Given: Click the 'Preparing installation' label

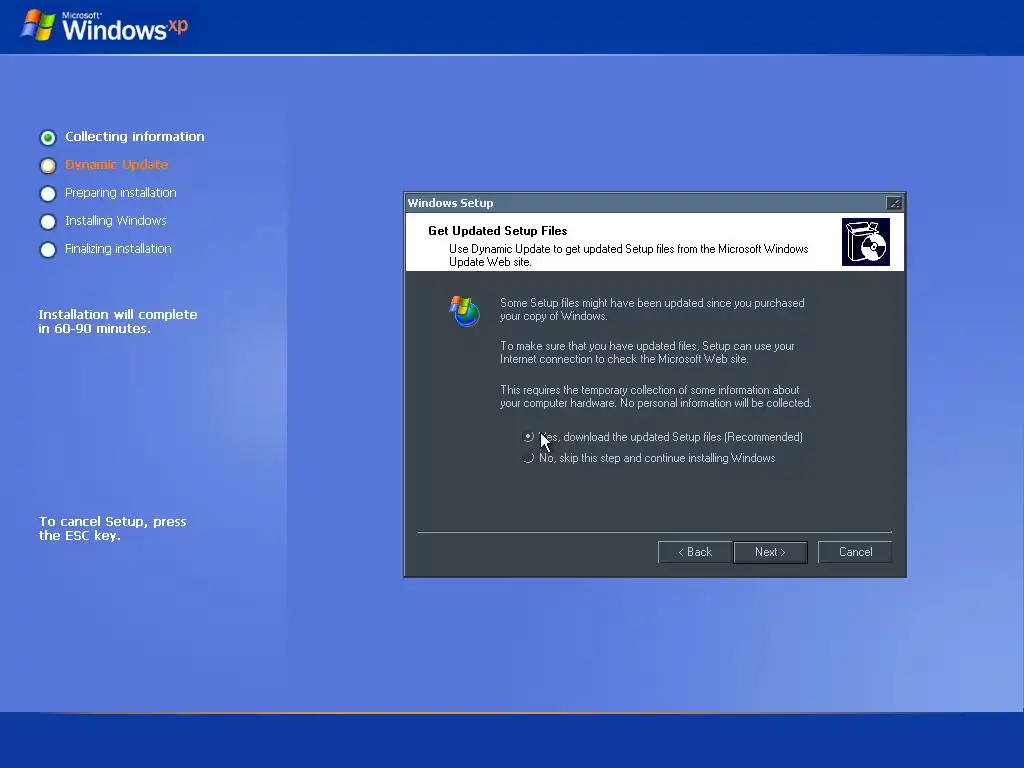Looking at the screenshot, I should (121, 193).
